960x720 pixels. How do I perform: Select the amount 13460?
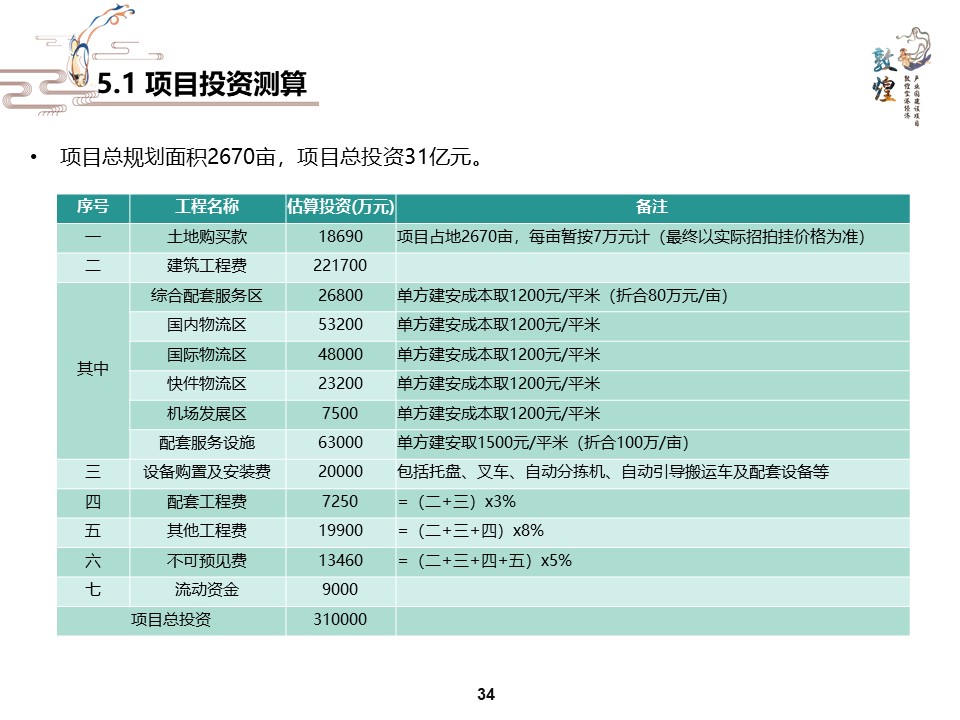pos(340,561)
